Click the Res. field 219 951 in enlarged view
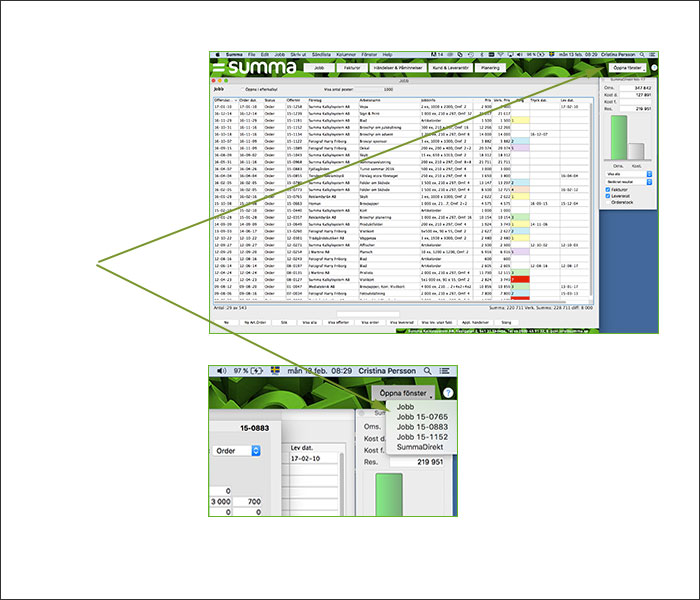This screenshot has width=700, height=600. click(417, 462)
